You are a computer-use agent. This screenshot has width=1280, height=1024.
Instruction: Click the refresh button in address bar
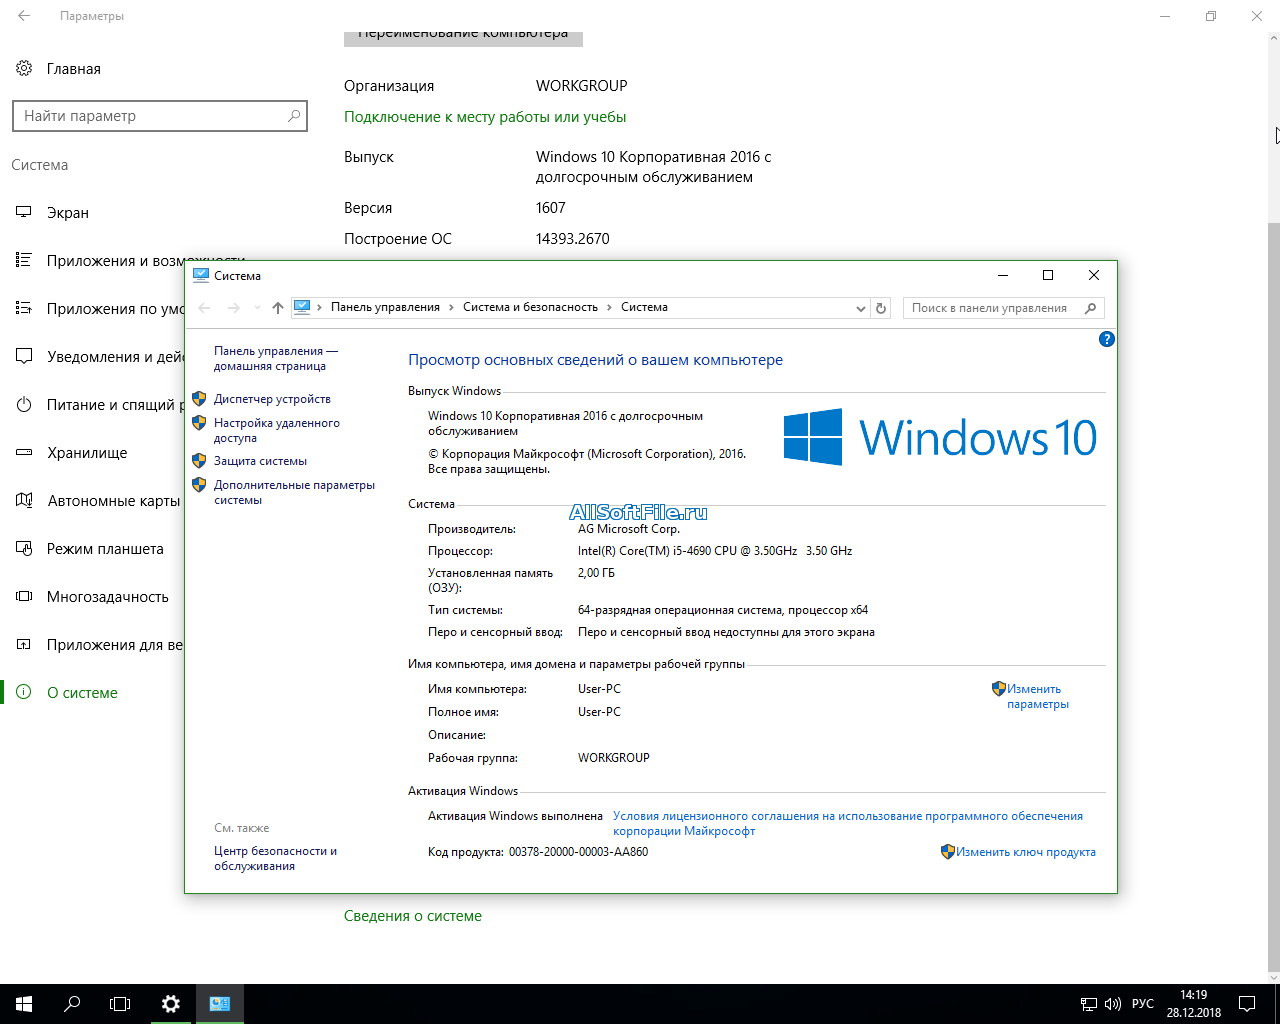881,308
